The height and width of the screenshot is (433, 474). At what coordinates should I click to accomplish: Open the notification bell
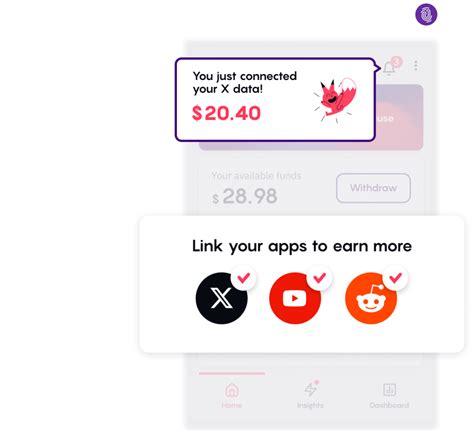[389, 68]
